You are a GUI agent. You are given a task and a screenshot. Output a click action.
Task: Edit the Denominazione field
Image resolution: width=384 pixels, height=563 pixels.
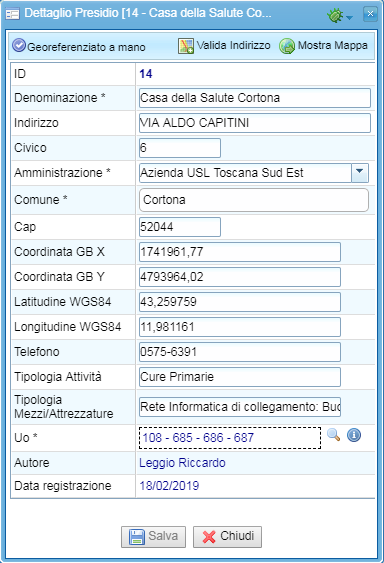point(255,98)
